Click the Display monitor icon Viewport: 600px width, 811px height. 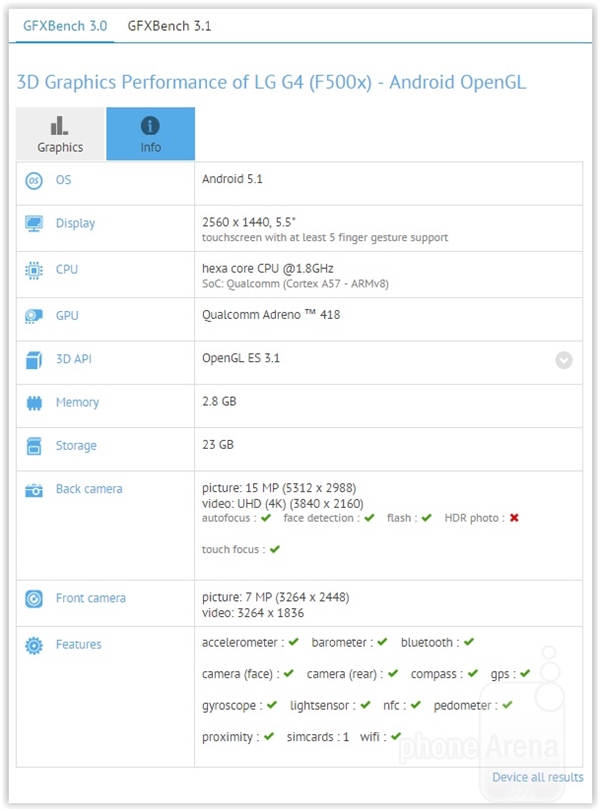[34, 223]
